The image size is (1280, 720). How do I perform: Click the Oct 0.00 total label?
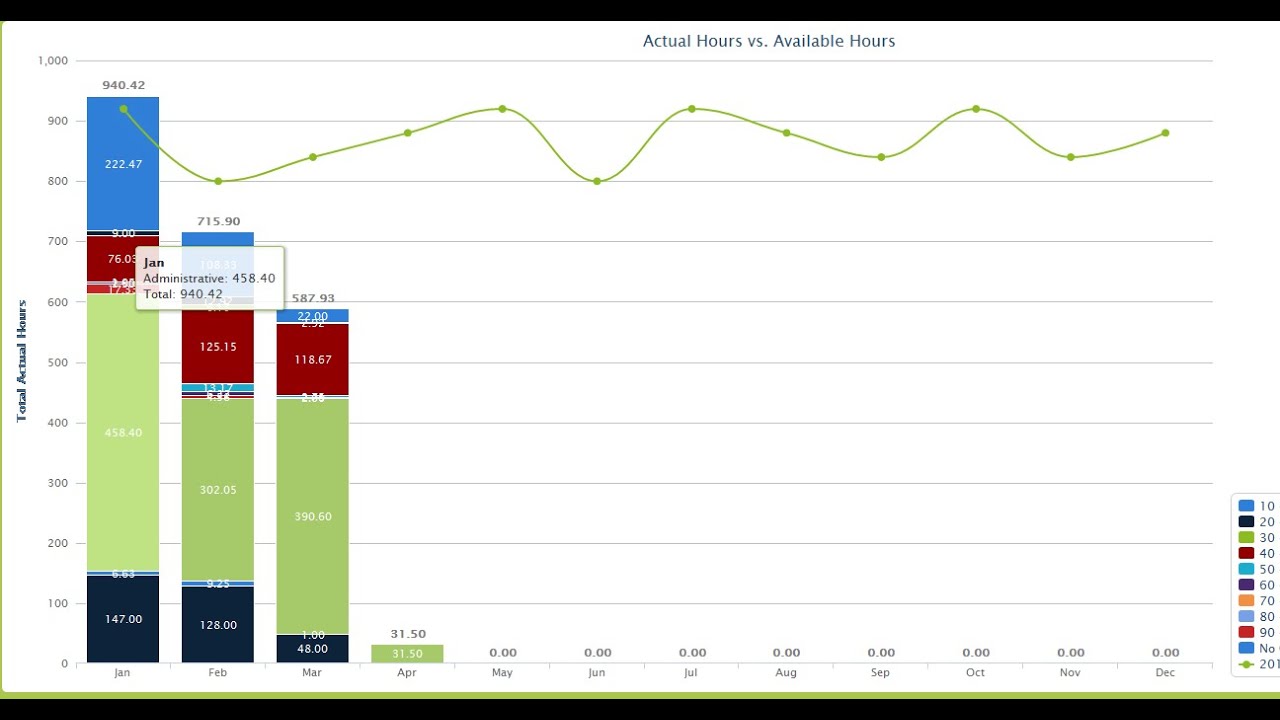click(976, 653)
